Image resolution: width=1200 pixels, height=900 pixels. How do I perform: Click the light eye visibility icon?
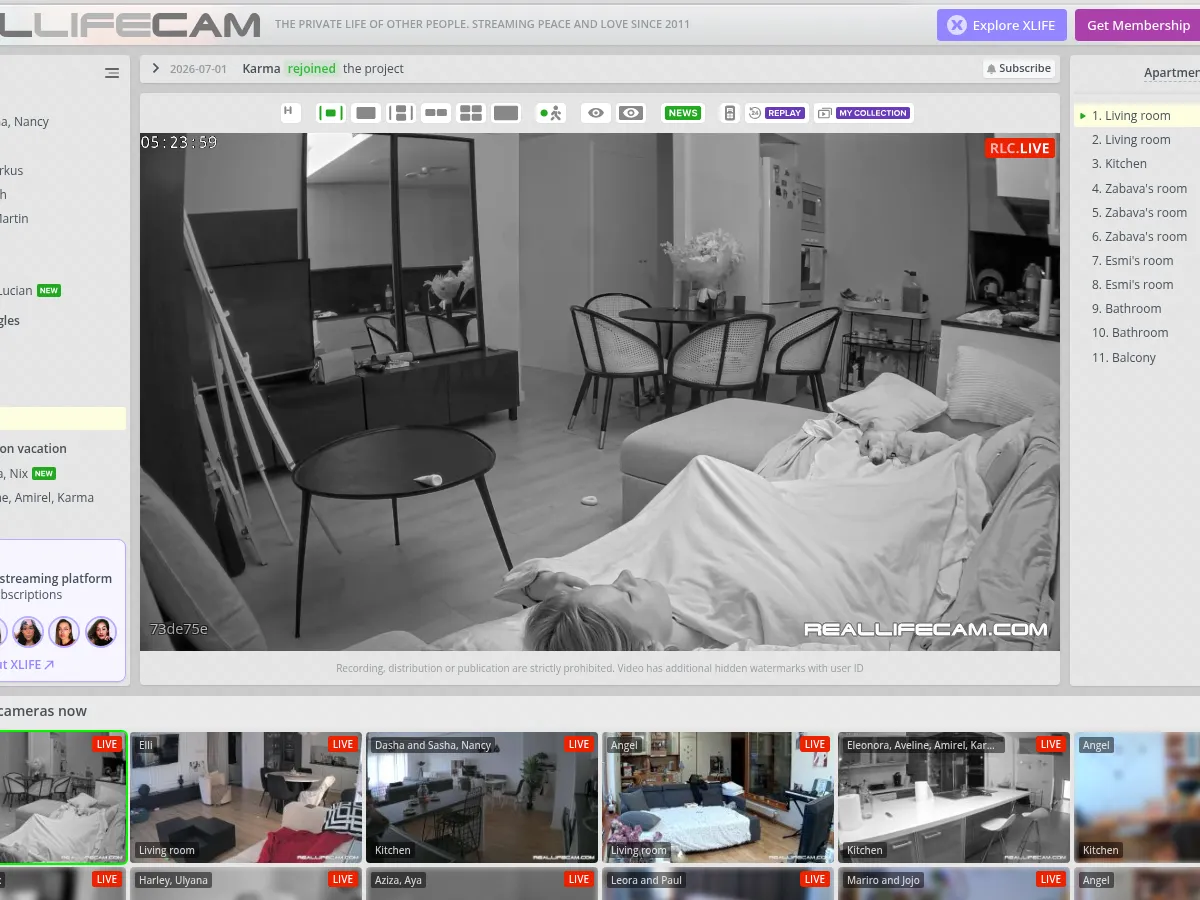click(596, 113)
